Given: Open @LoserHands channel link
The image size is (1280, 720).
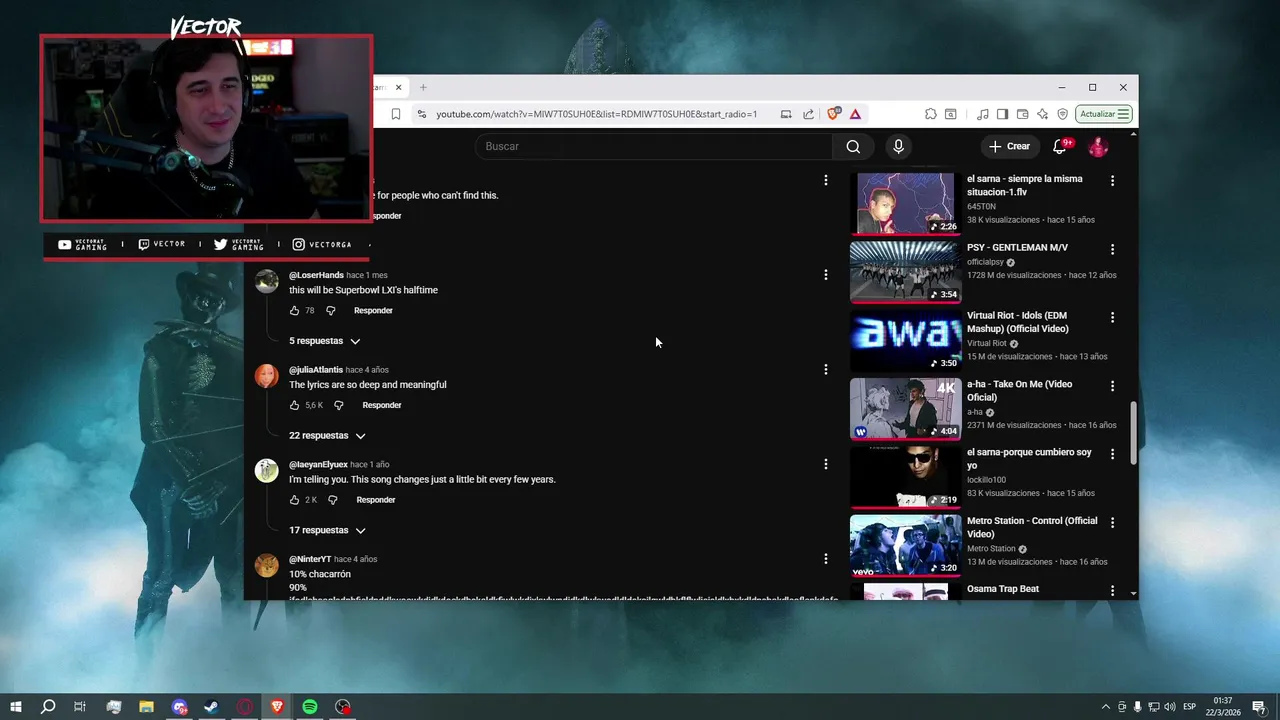Looking at the screenshot, I should coord(316,275).
